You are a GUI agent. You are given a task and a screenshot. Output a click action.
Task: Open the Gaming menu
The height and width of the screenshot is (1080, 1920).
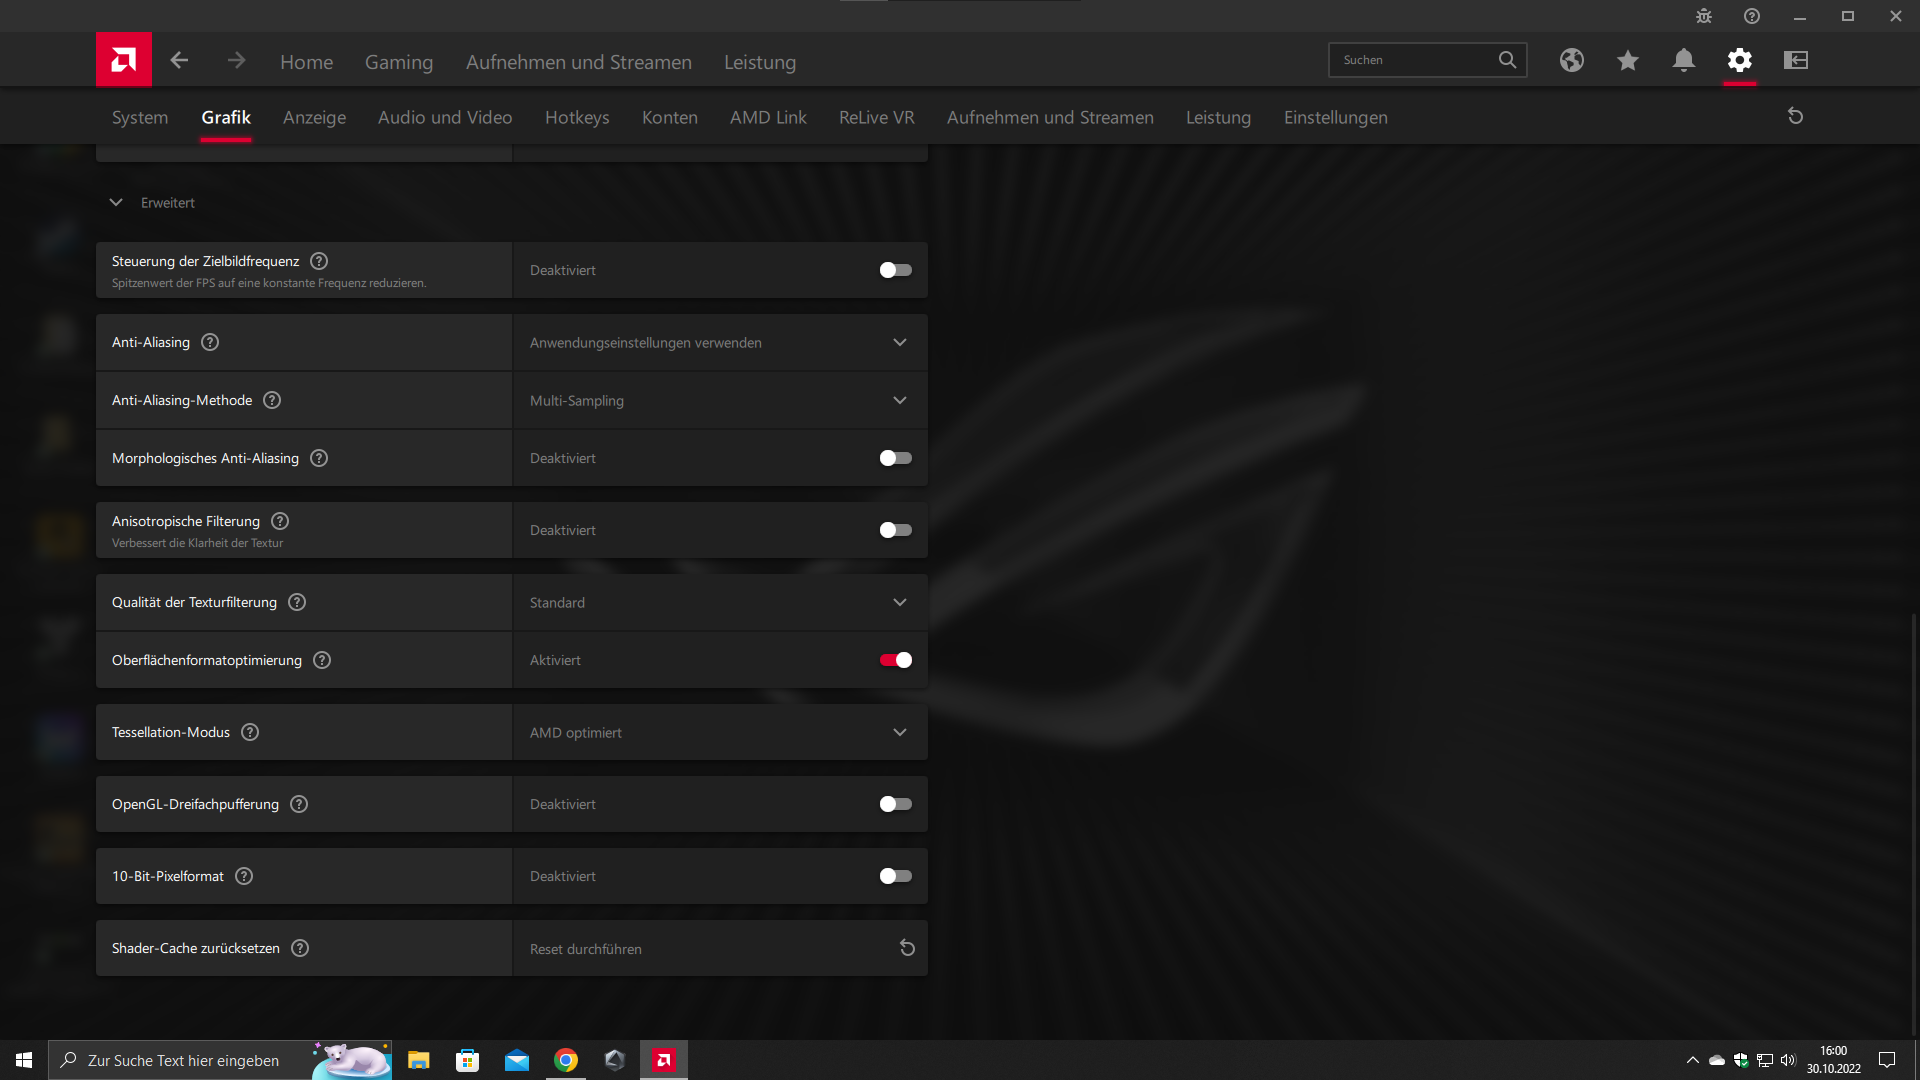point(398,62)
